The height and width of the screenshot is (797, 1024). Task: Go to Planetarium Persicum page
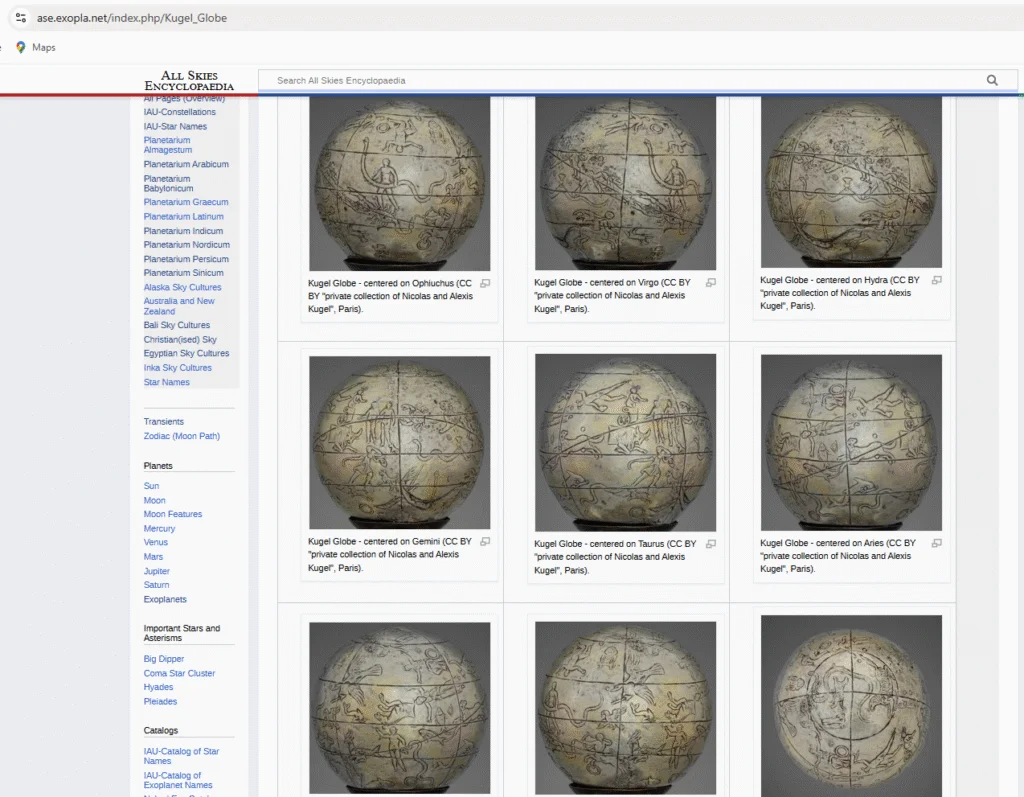(186, 259)
